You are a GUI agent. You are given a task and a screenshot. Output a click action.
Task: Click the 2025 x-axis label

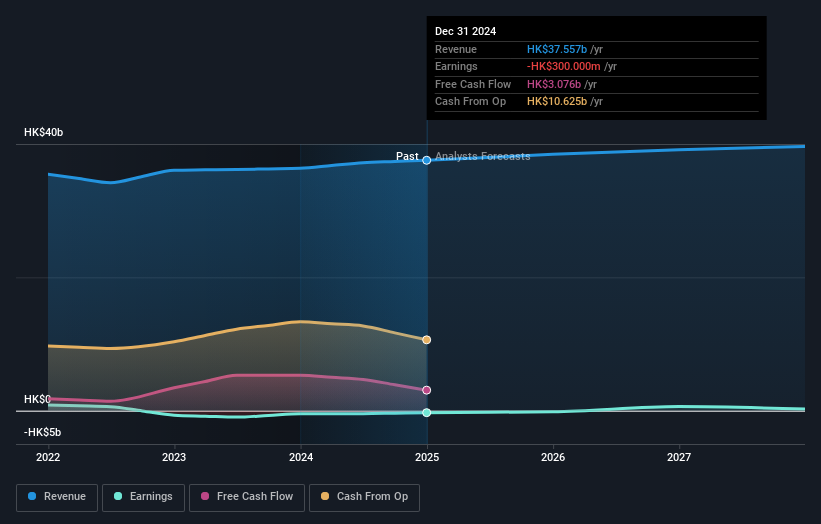[x=427, y=458]
